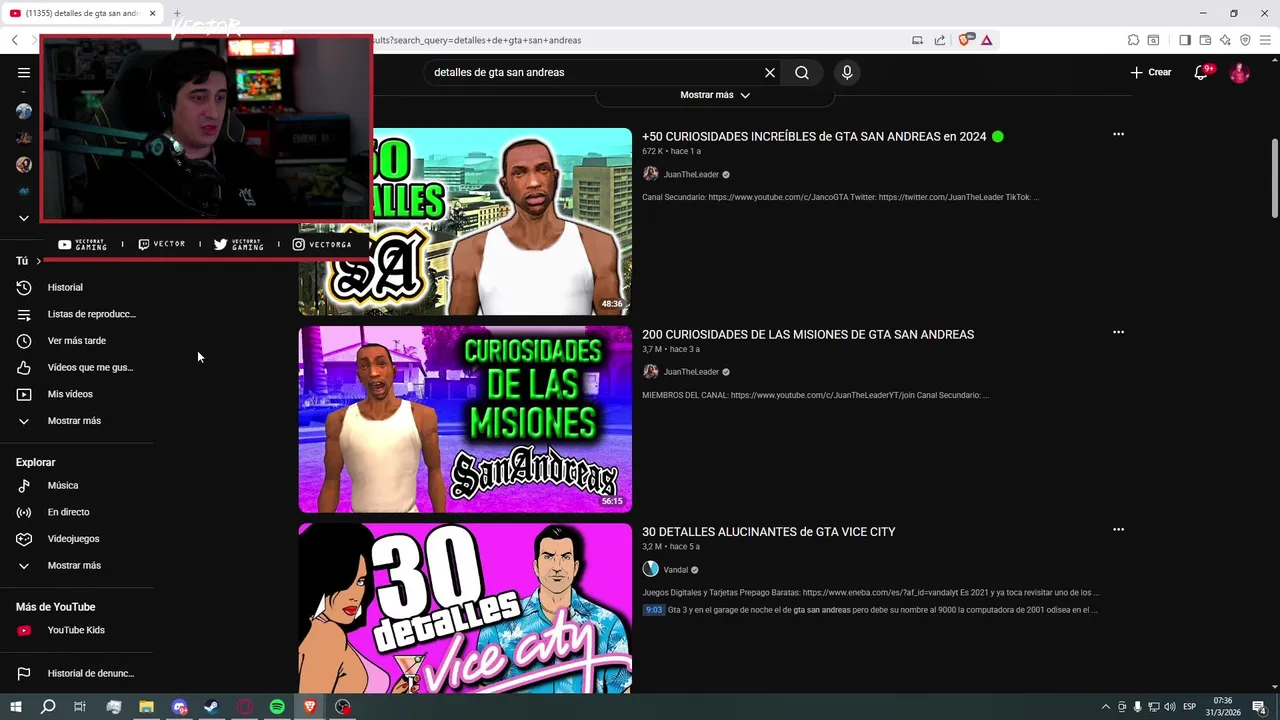Open Brave Shields lion icon

(965, 40)
